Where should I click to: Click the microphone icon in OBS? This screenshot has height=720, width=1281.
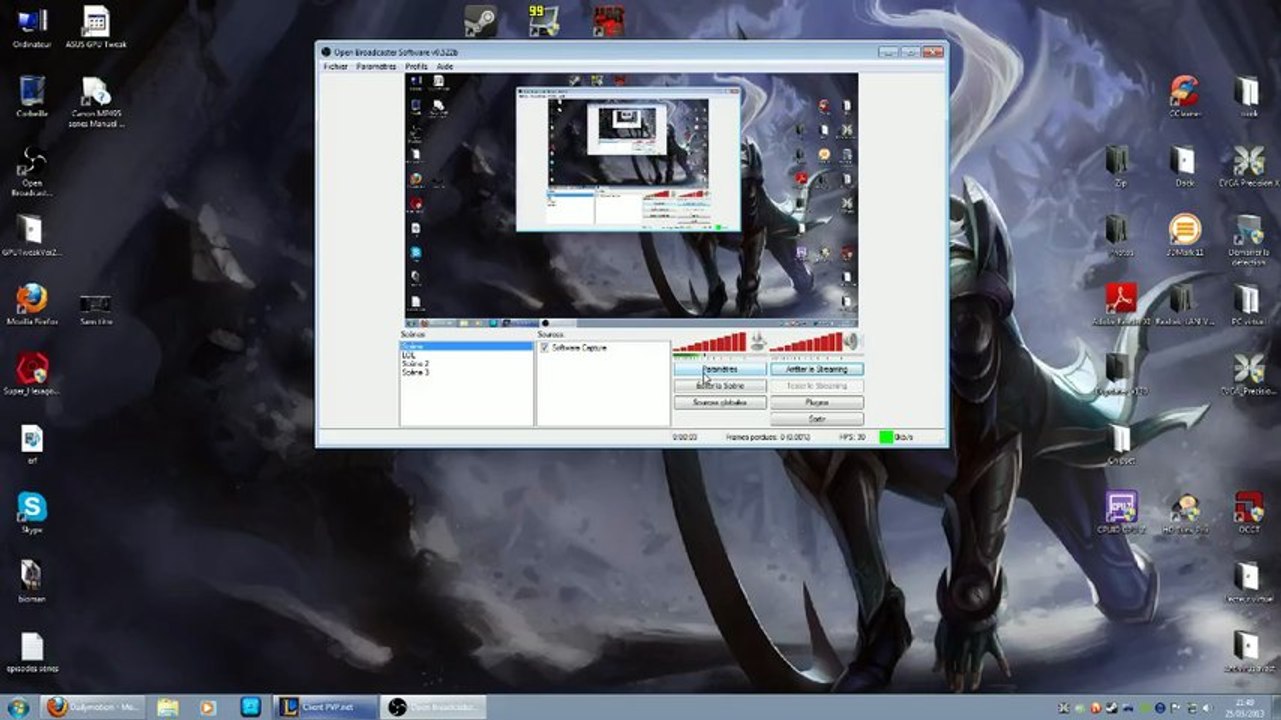(x=758, y=342)
